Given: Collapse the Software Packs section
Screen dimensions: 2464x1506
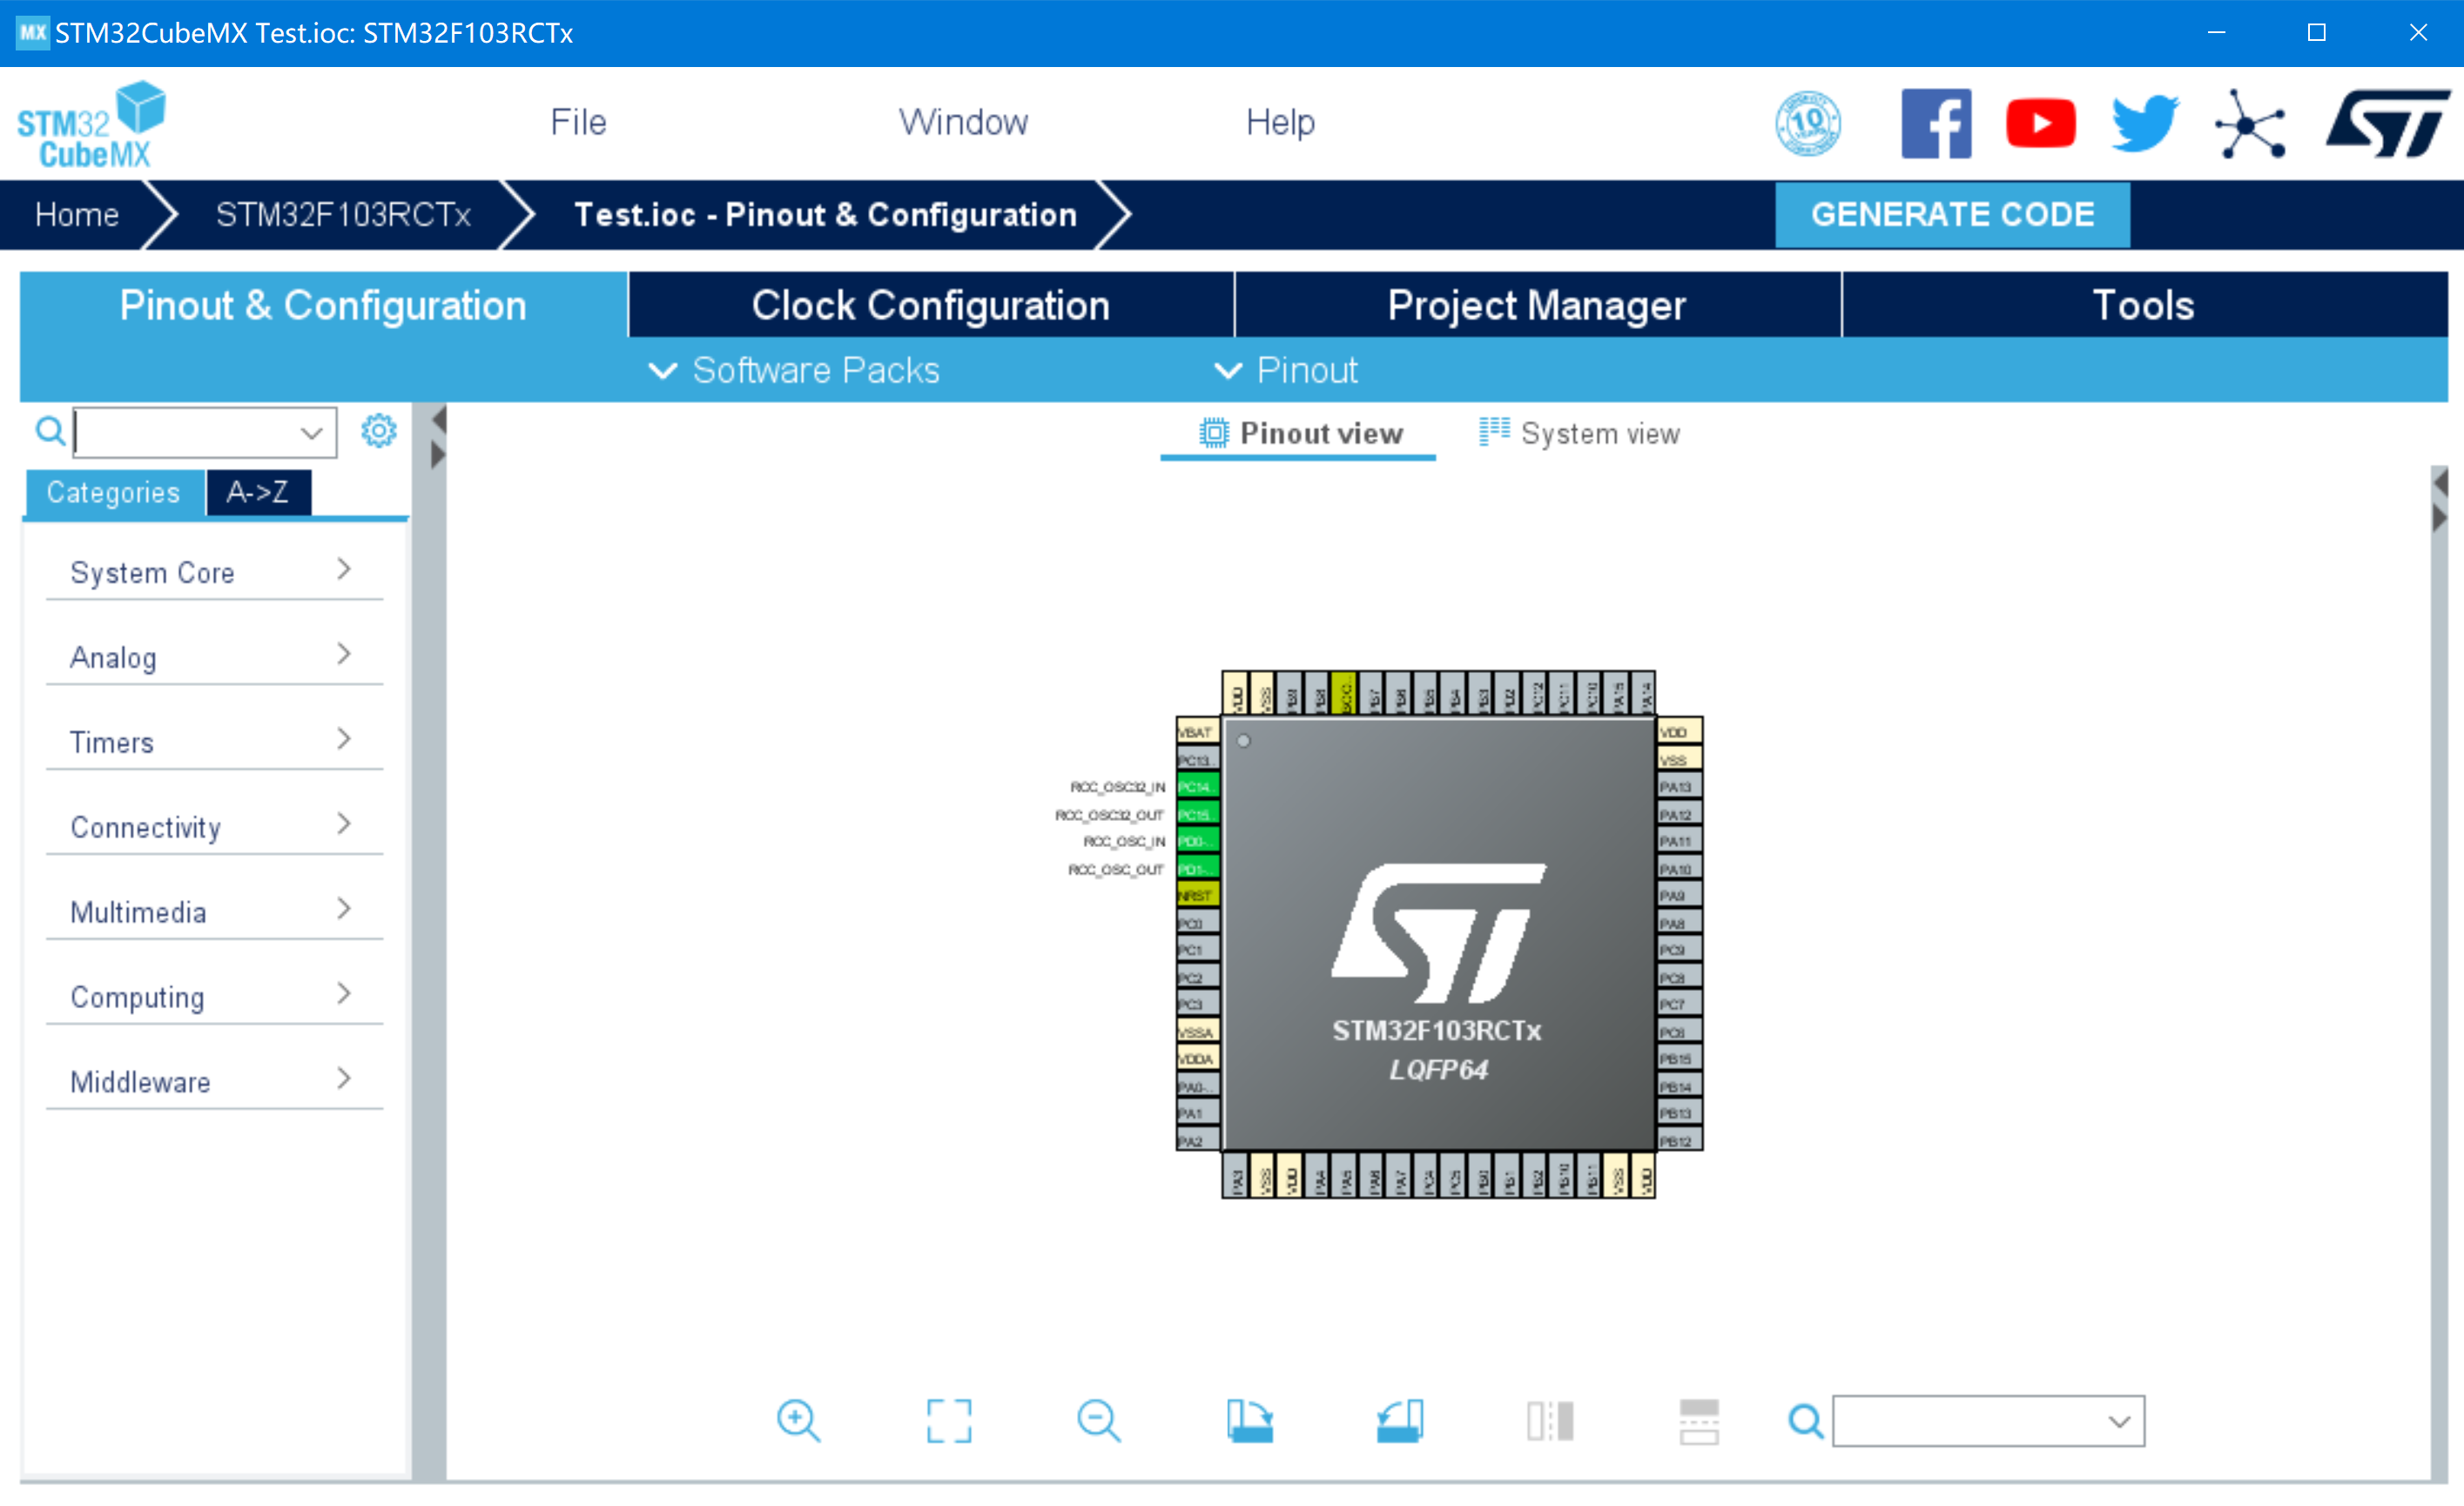Looking at the screenshot, I should coord(793,370).
